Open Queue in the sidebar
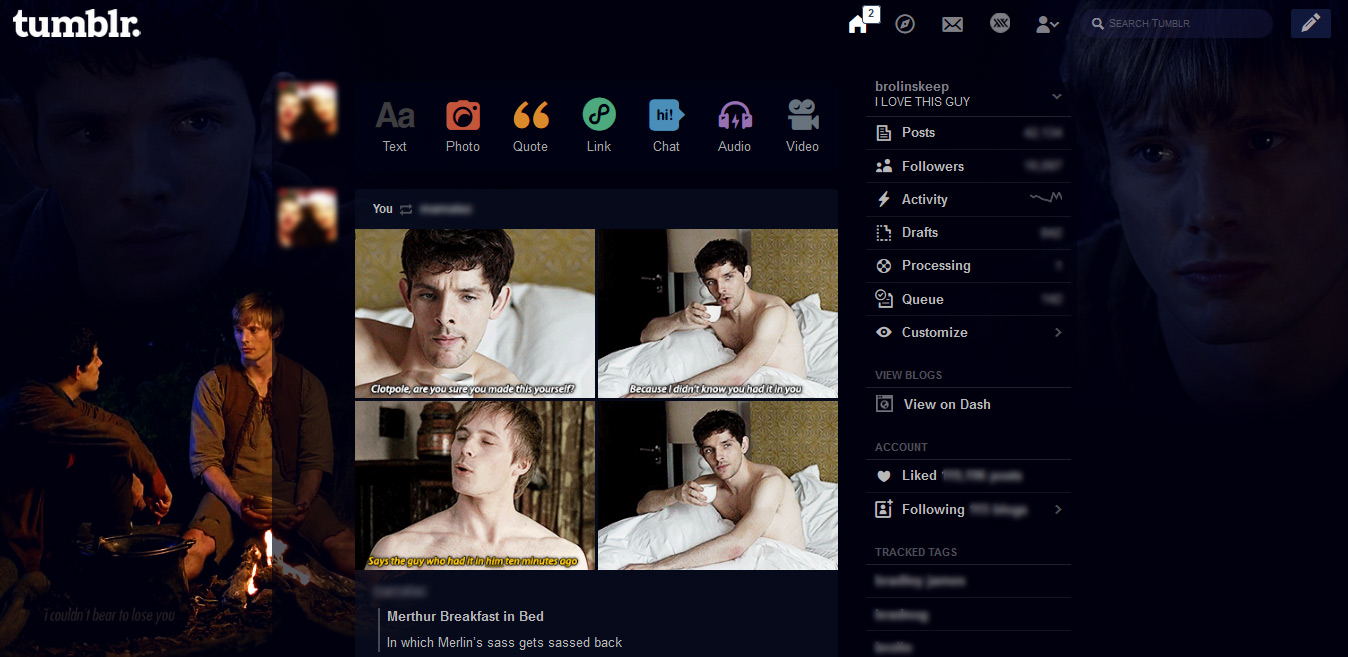 968,299
